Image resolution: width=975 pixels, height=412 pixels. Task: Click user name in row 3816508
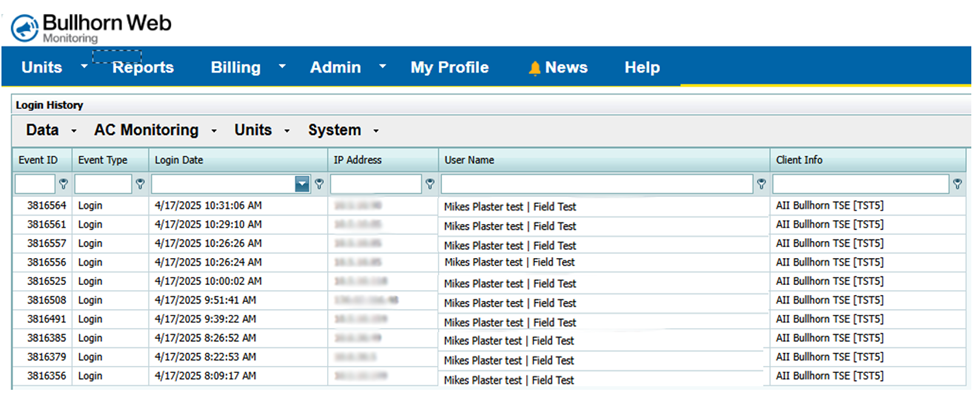tap(510, 303)
